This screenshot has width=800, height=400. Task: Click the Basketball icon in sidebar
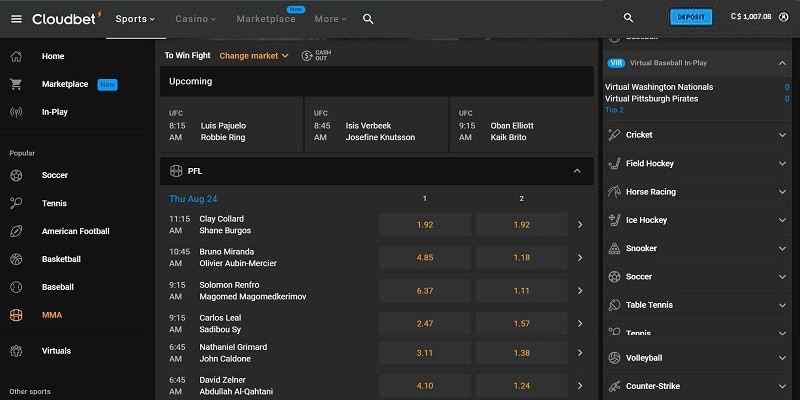coord(16,259)
